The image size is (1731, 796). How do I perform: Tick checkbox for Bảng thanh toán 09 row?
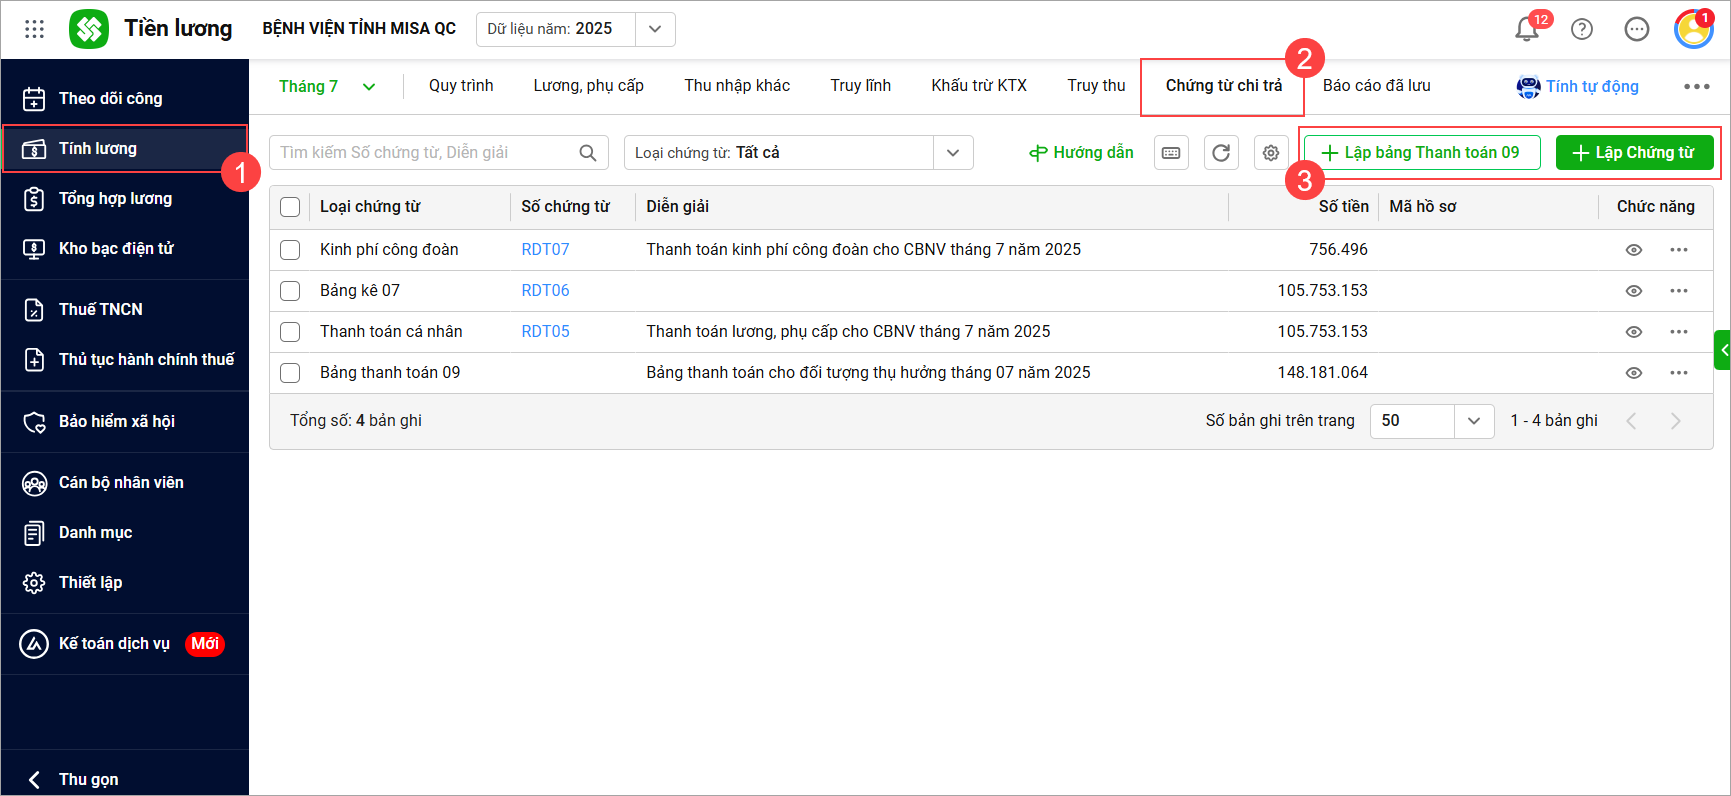click(290, 373)
